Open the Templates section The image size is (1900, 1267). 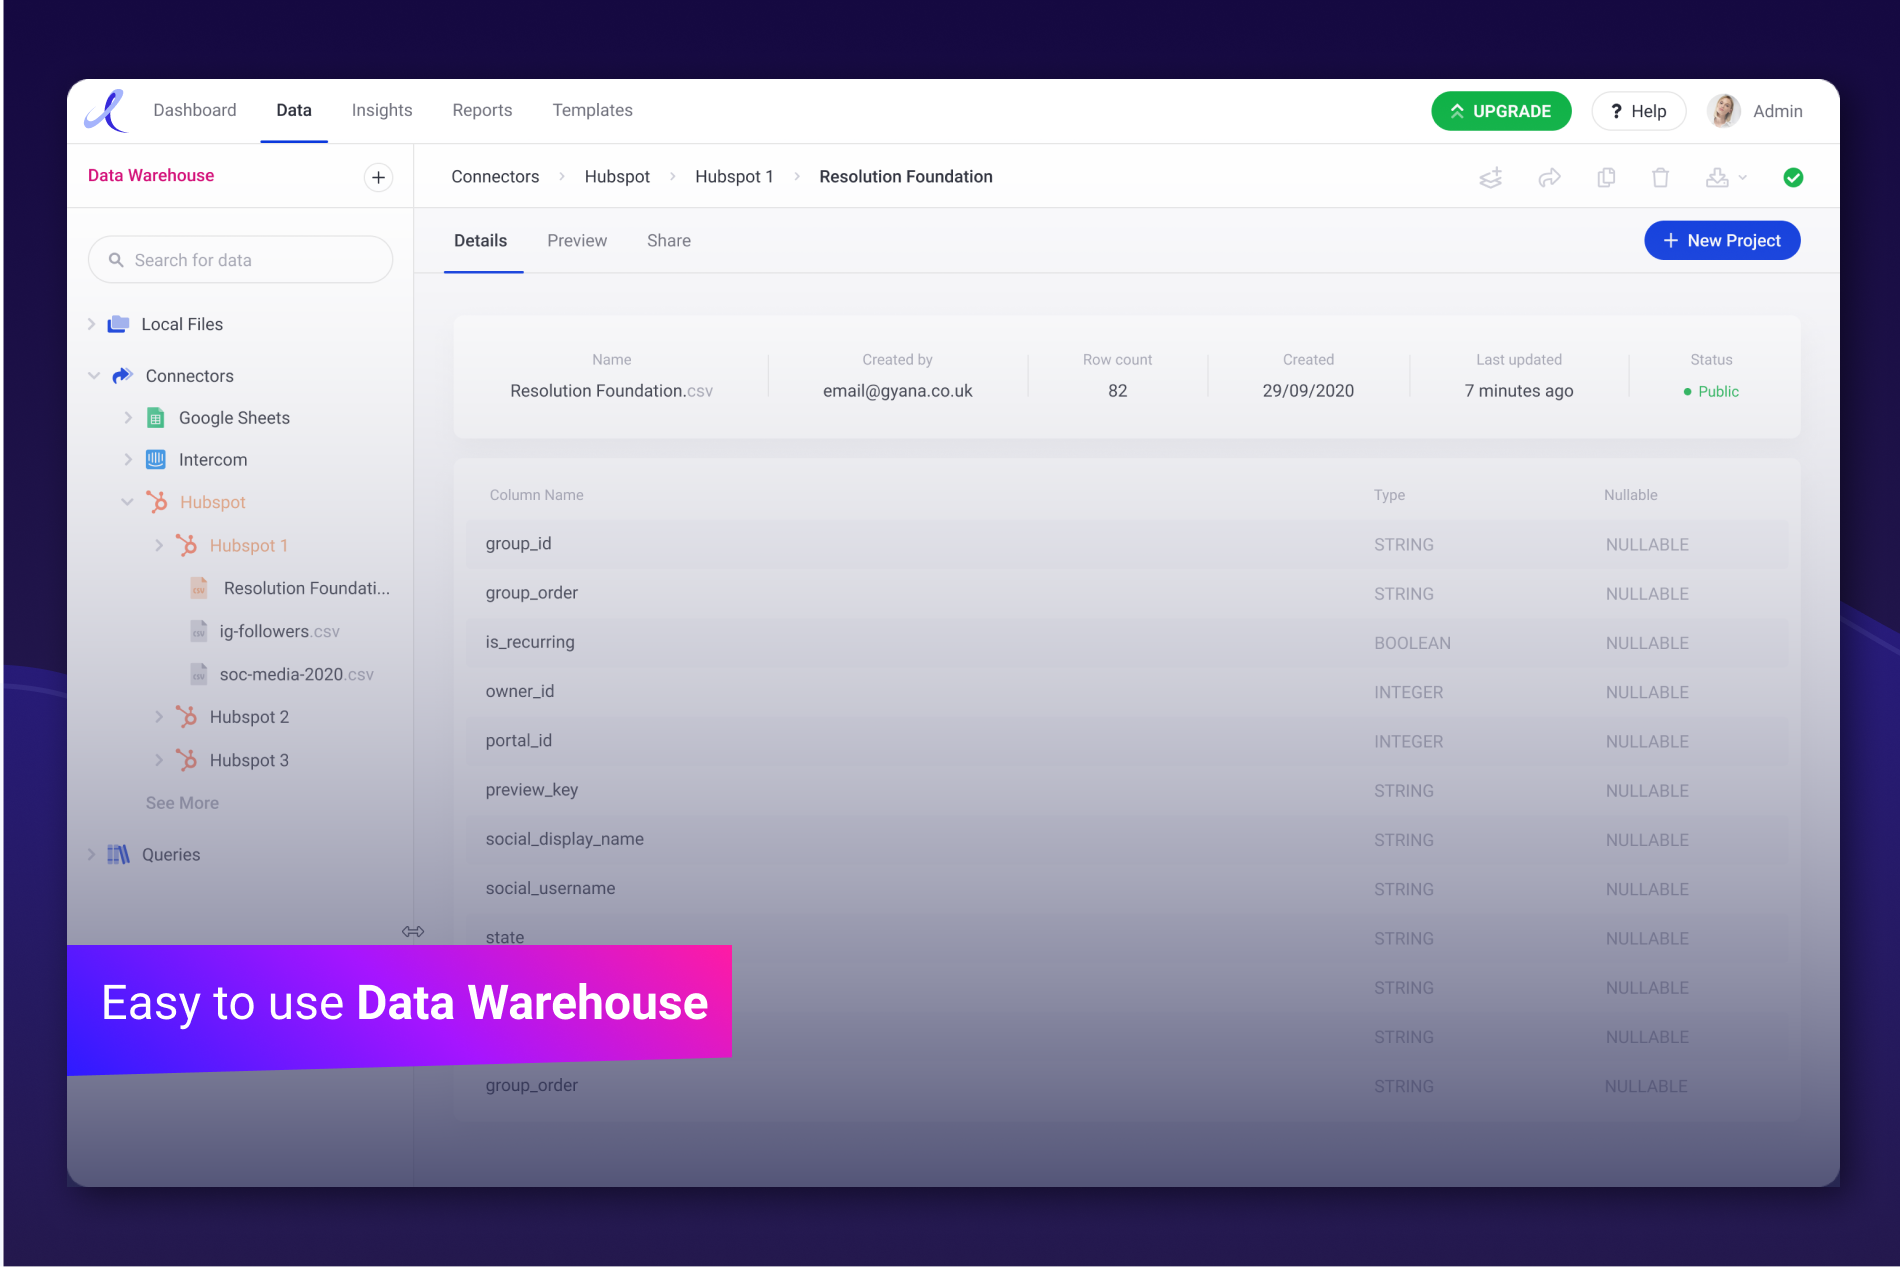(x=593, y=110)
